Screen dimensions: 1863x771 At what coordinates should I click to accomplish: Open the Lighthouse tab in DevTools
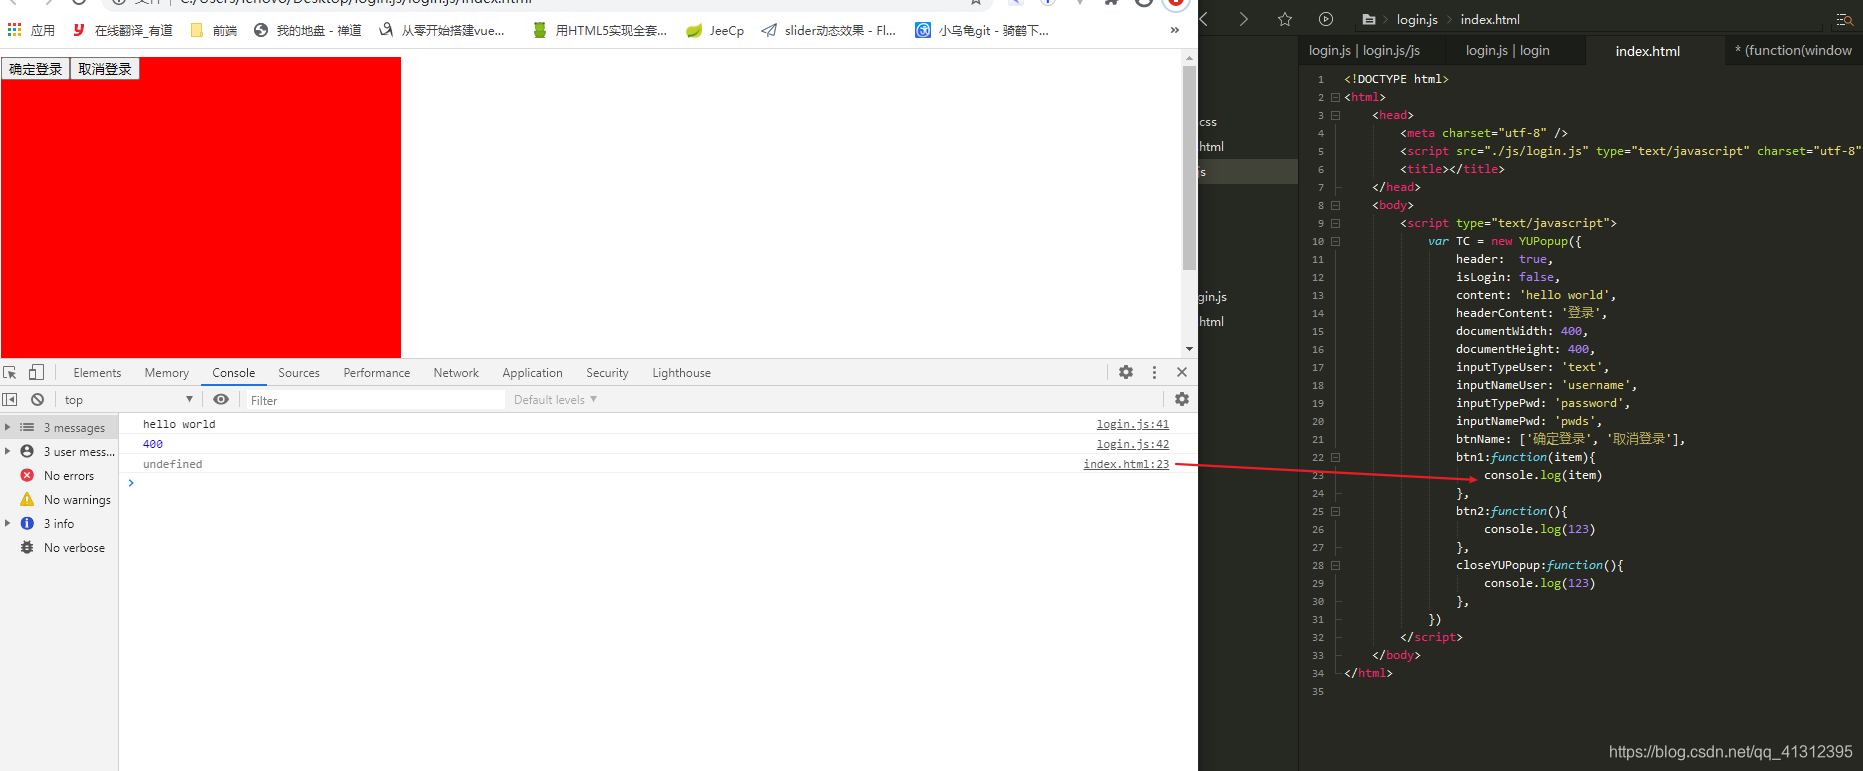tap(682, 373)
